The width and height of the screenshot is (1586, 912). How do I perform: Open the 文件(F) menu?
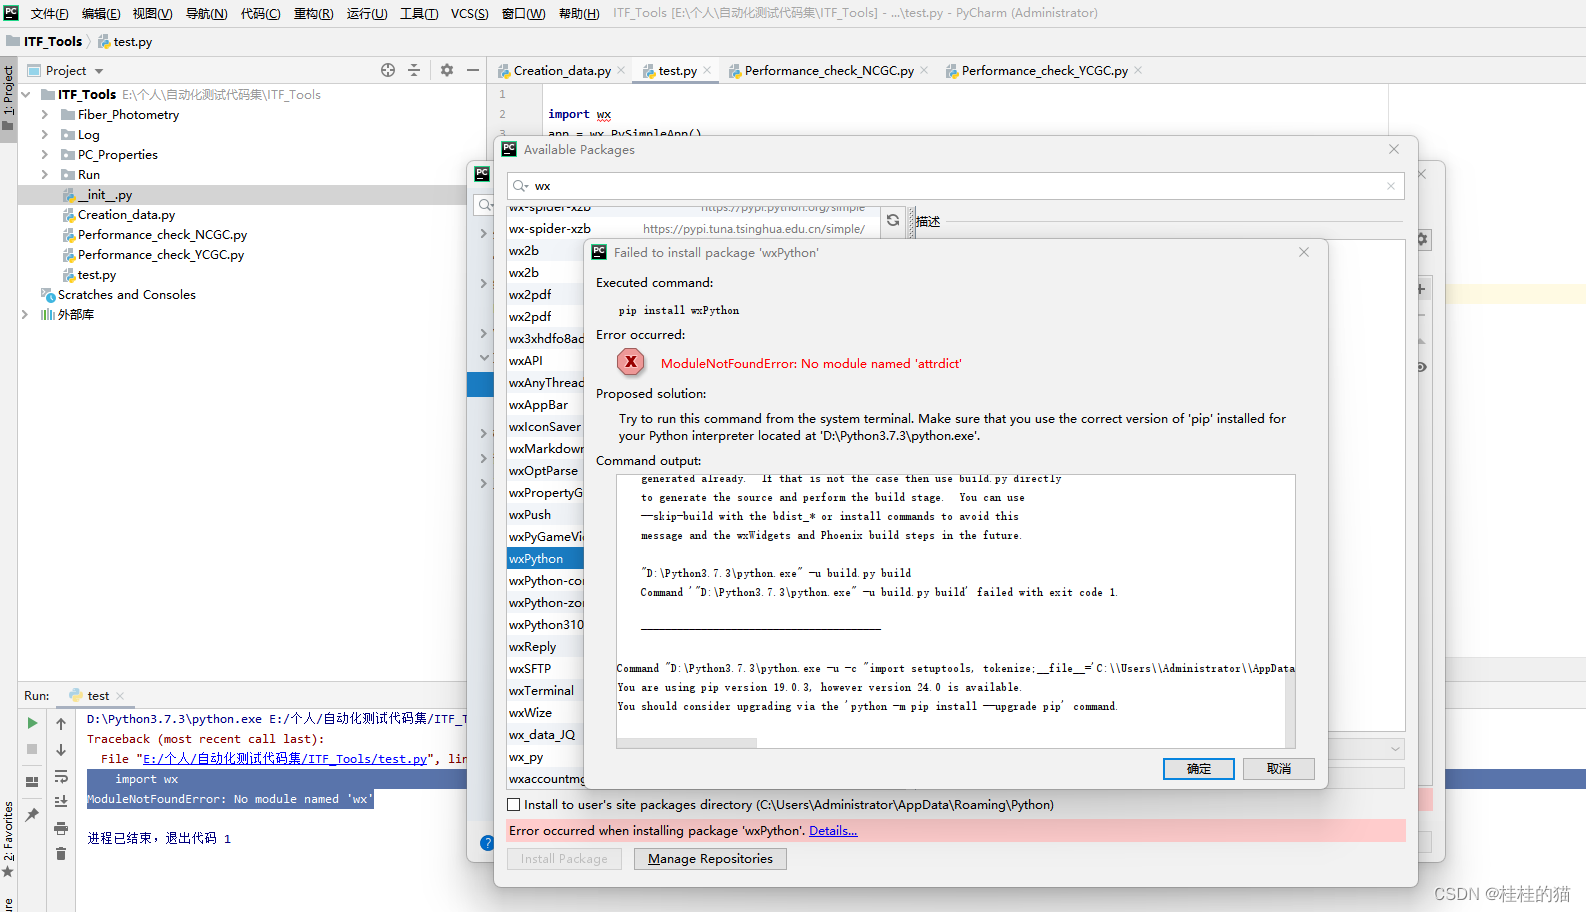[x=49, y=13]
